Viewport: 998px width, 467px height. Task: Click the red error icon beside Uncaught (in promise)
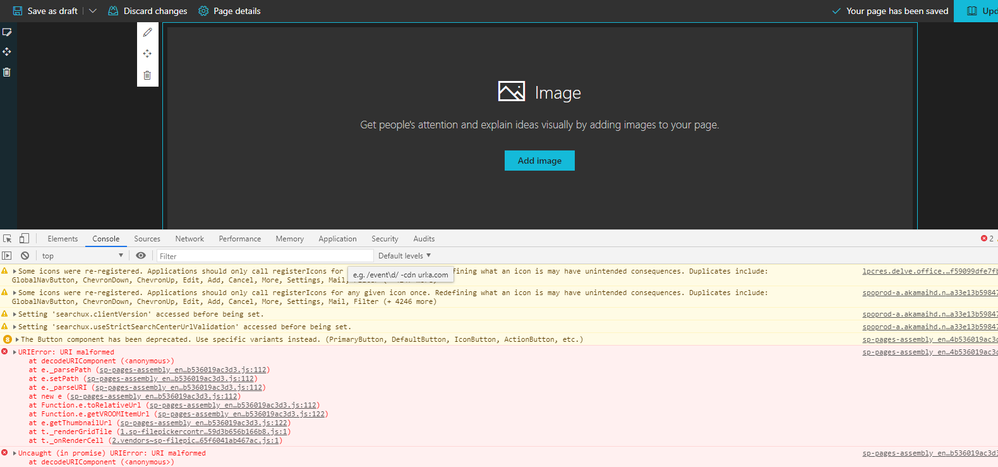(x=5, y=454)
